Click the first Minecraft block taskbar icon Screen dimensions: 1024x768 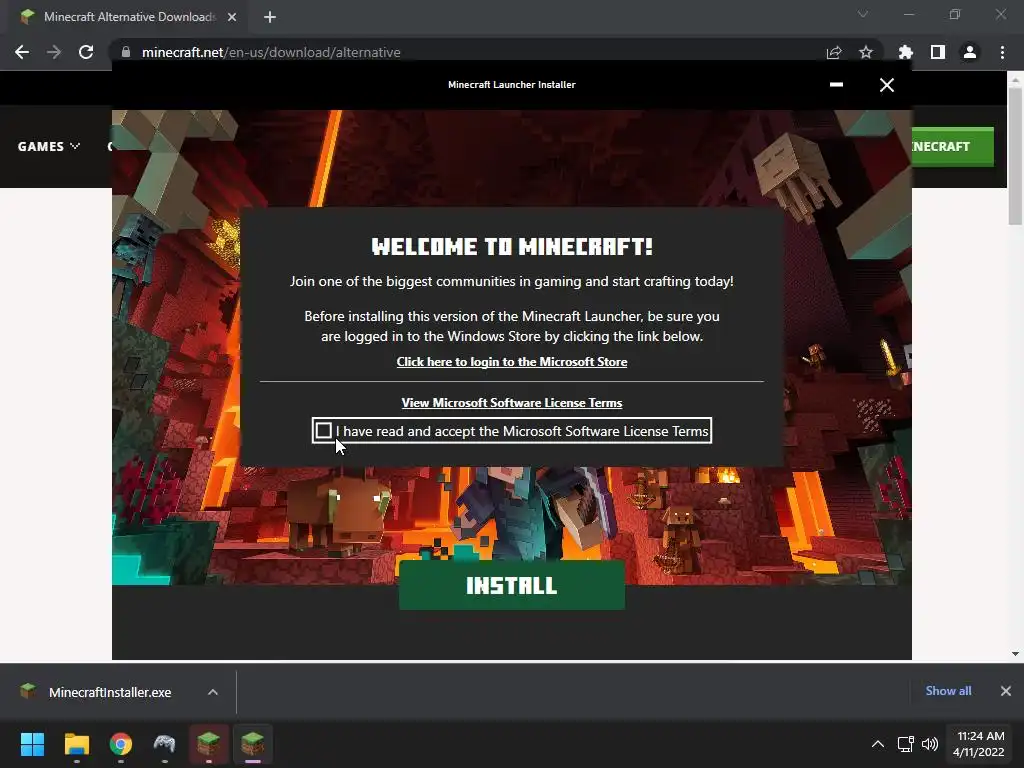click(208, 744)
